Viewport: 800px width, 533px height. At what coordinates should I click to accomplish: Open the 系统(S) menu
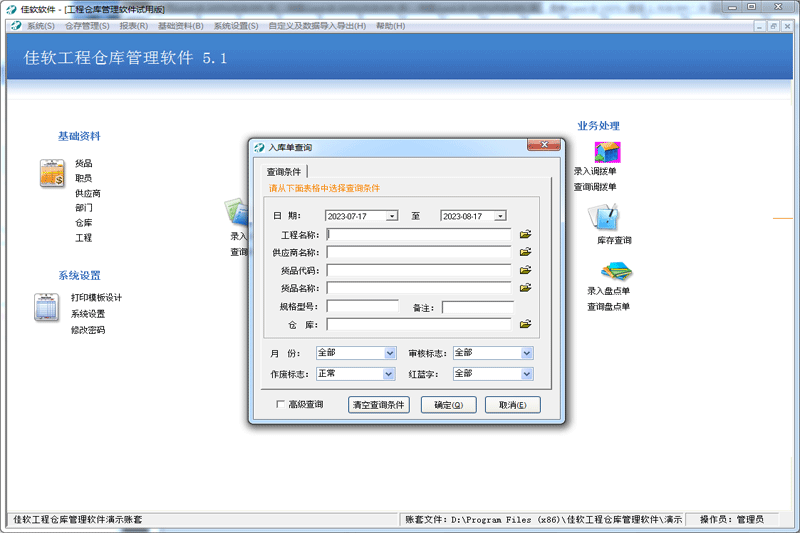click(x=41, y=26)
